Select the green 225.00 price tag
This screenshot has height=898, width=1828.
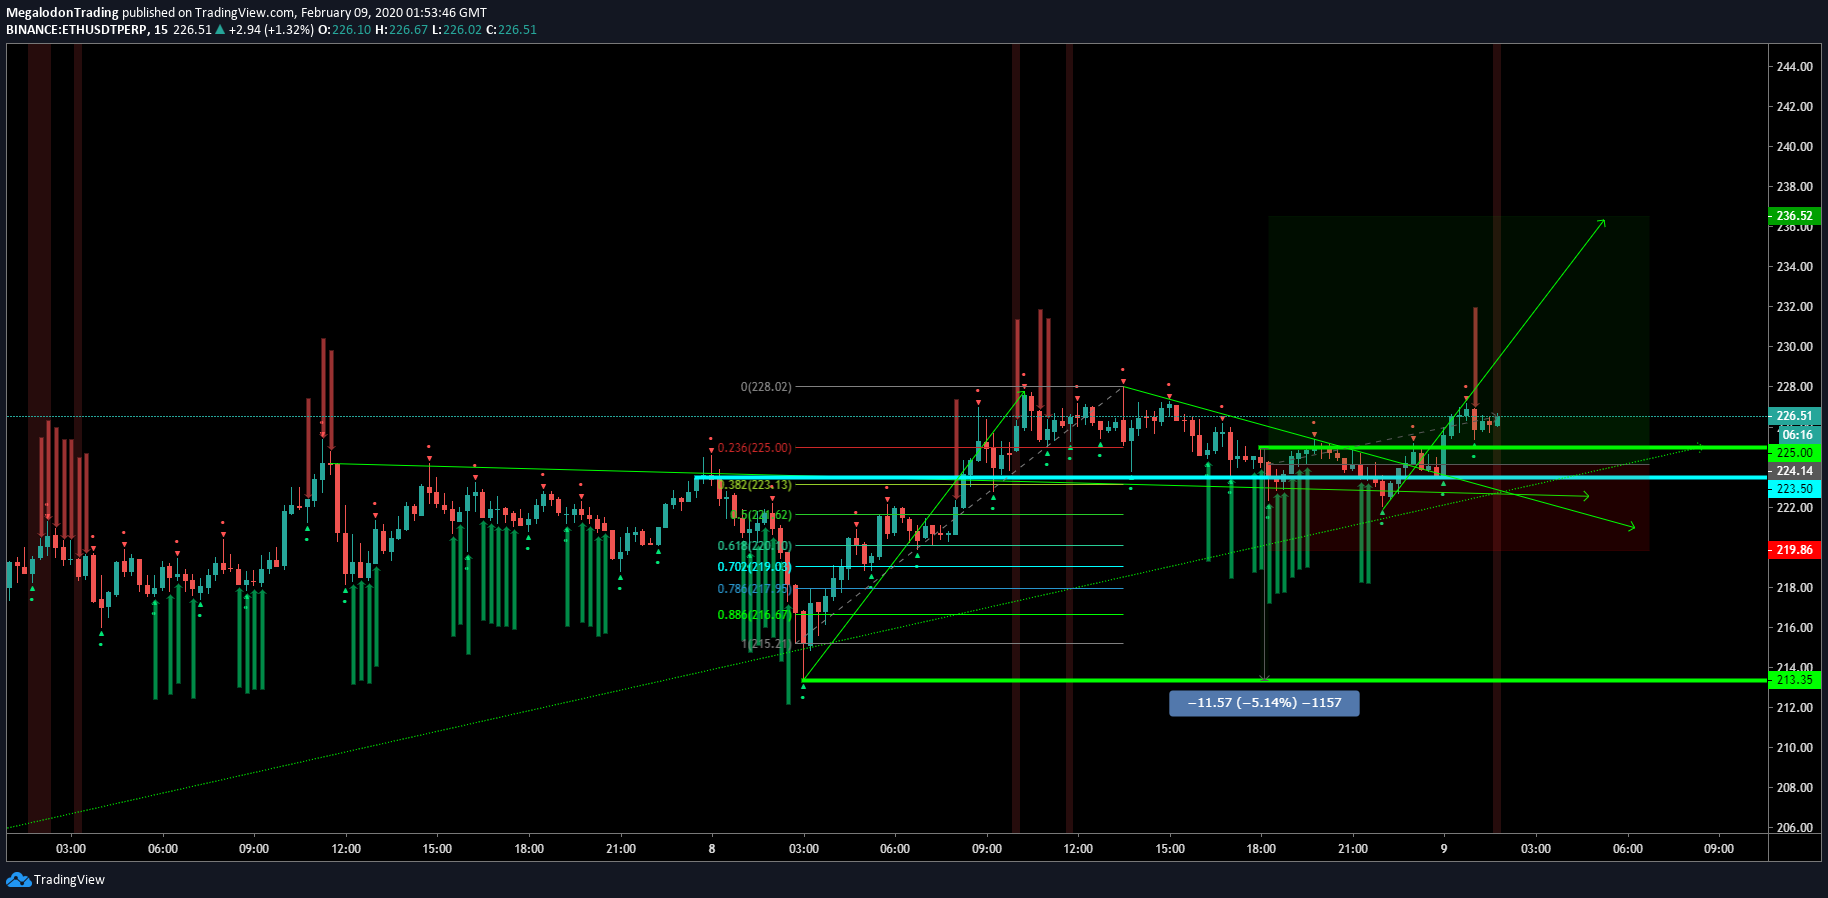coord(1794,453)
